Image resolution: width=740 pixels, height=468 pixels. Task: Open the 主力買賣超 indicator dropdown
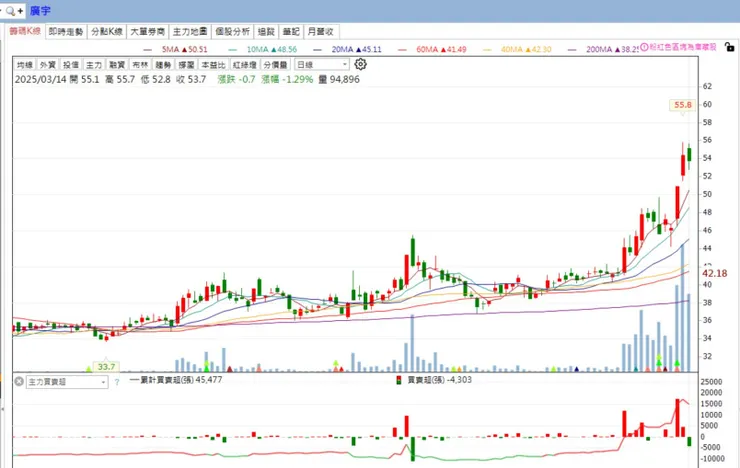click(67, 382)
